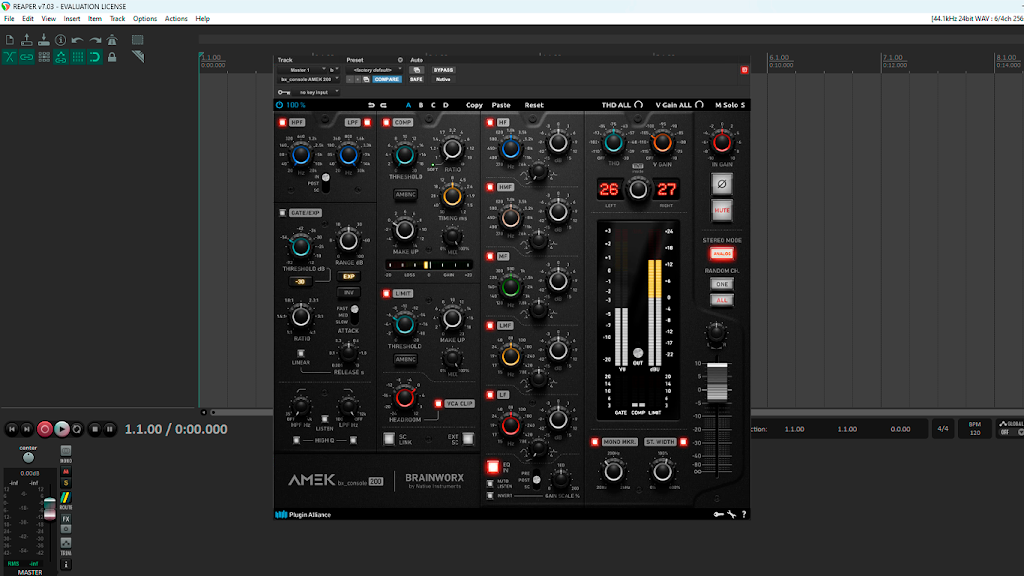Click Reset in the plugin toolbar
This screenshot has width=1024, height=576.
pos(534,105)
